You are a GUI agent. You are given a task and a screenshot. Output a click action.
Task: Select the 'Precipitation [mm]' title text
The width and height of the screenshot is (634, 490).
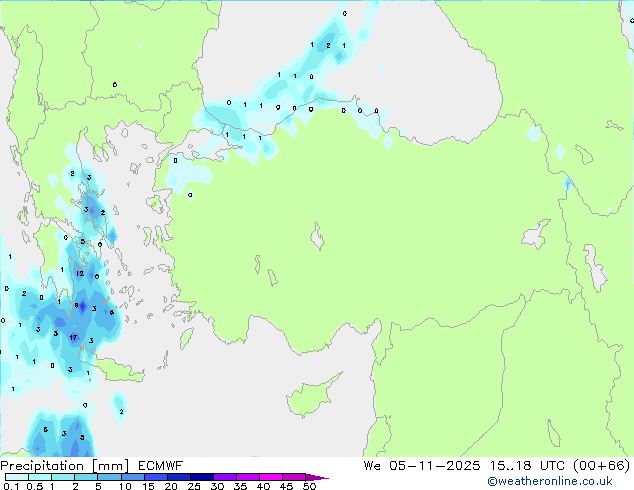[x=64, y=466]
